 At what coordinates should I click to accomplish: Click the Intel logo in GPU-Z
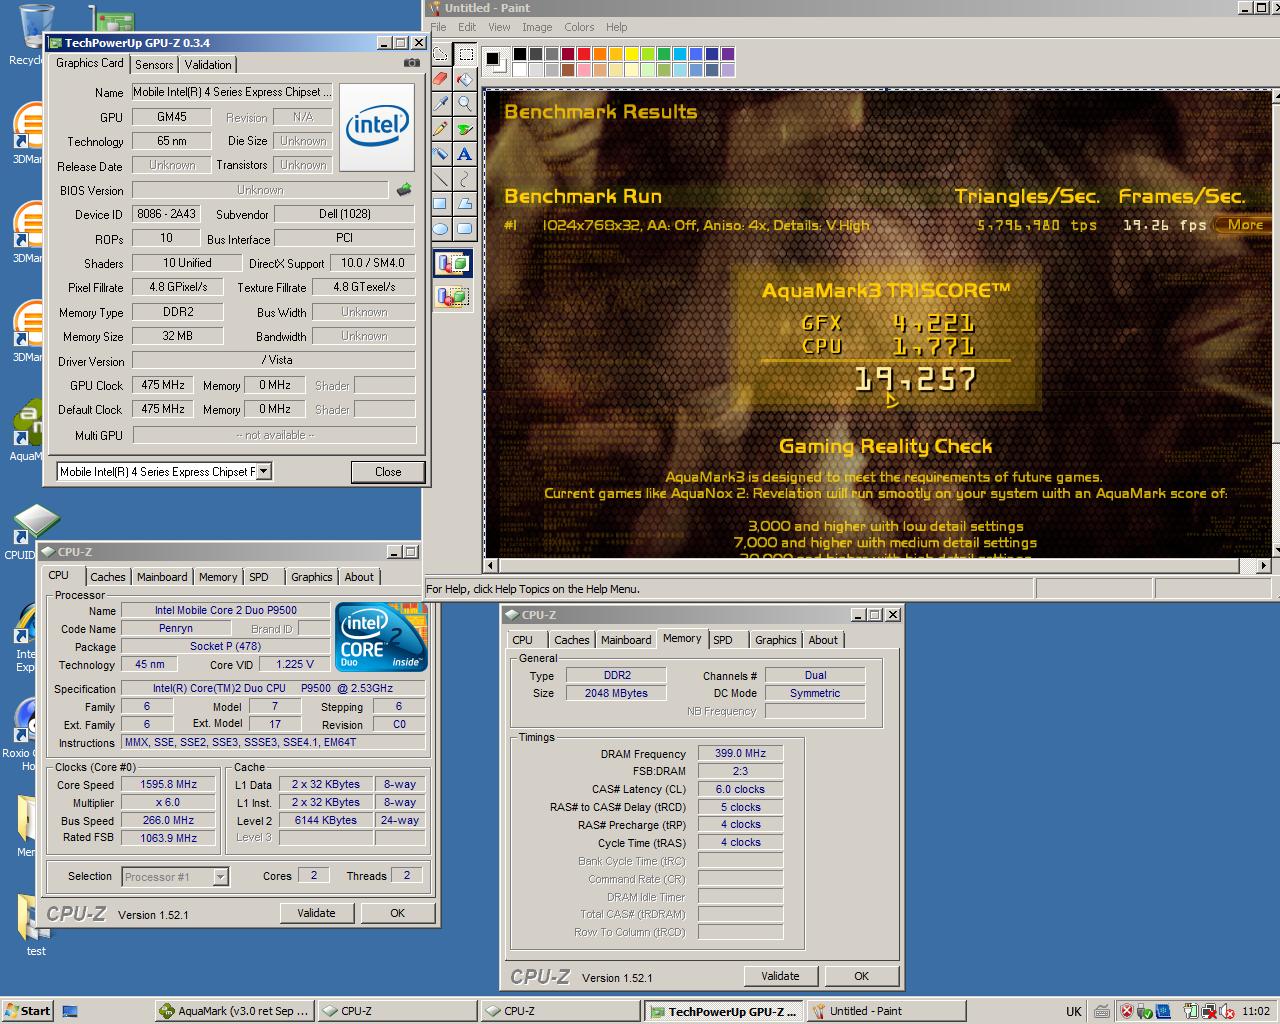point(377,127)
